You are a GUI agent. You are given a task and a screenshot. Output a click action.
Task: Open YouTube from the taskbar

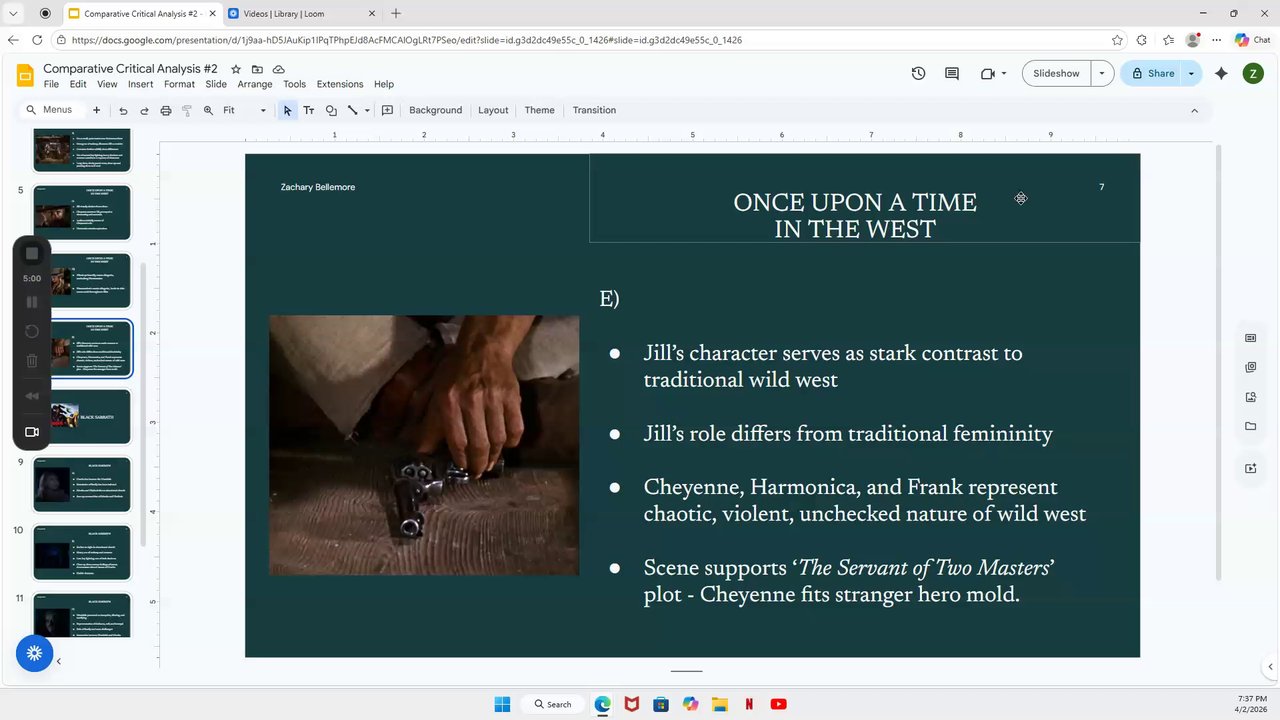point(779,704)
